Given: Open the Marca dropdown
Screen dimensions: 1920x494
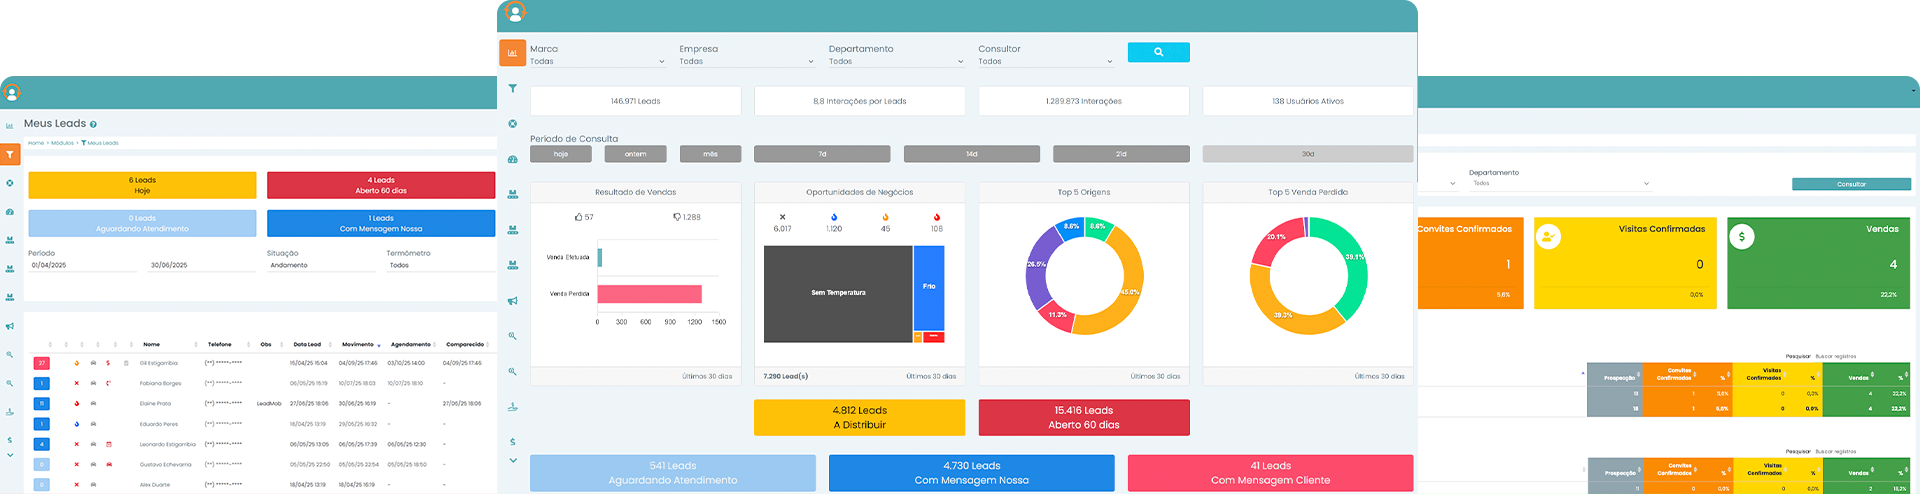Looking at the screenshot, I should tap(597, 62).
